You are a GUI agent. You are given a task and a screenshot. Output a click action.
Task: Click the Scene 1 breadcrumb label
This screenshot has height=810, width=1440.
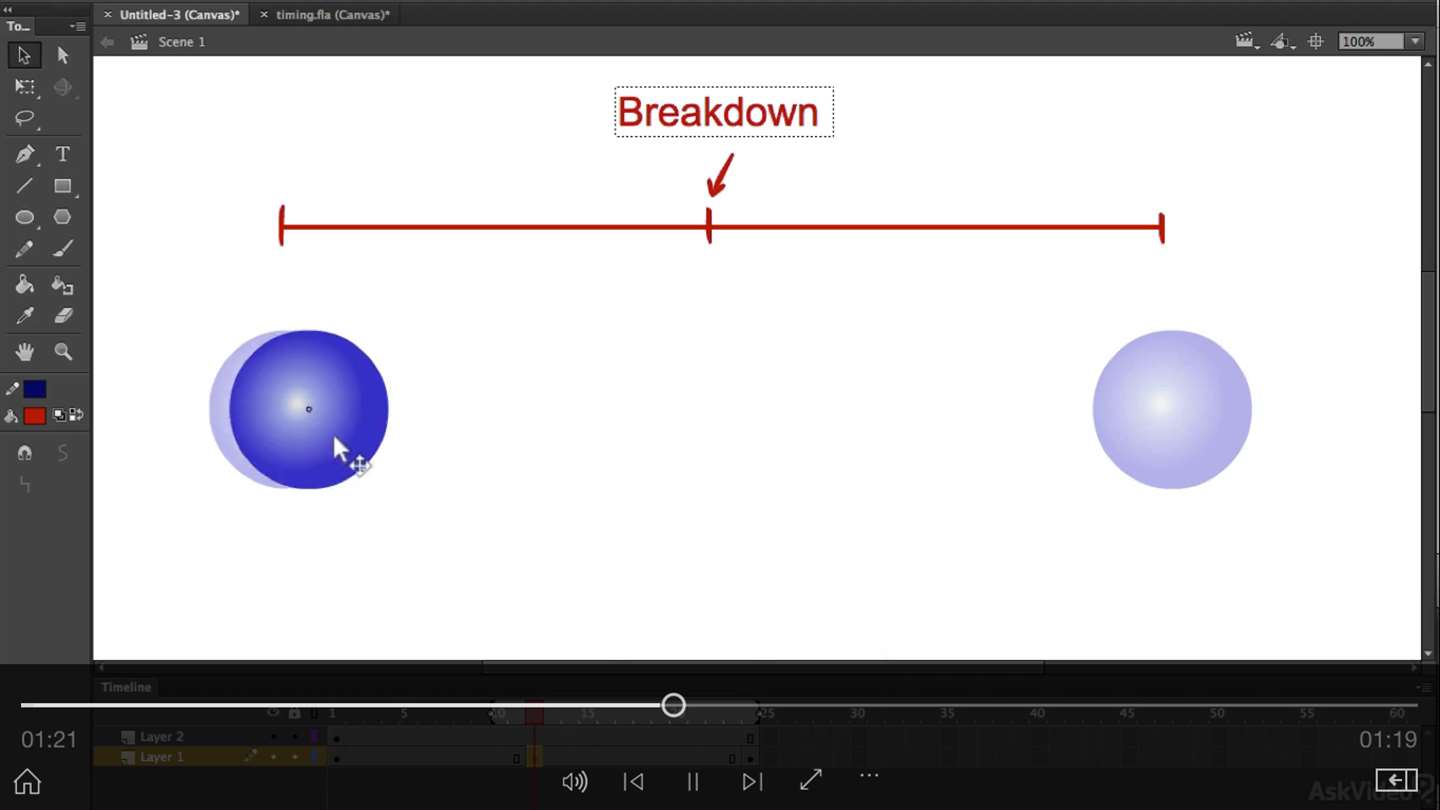click(181, 42)
